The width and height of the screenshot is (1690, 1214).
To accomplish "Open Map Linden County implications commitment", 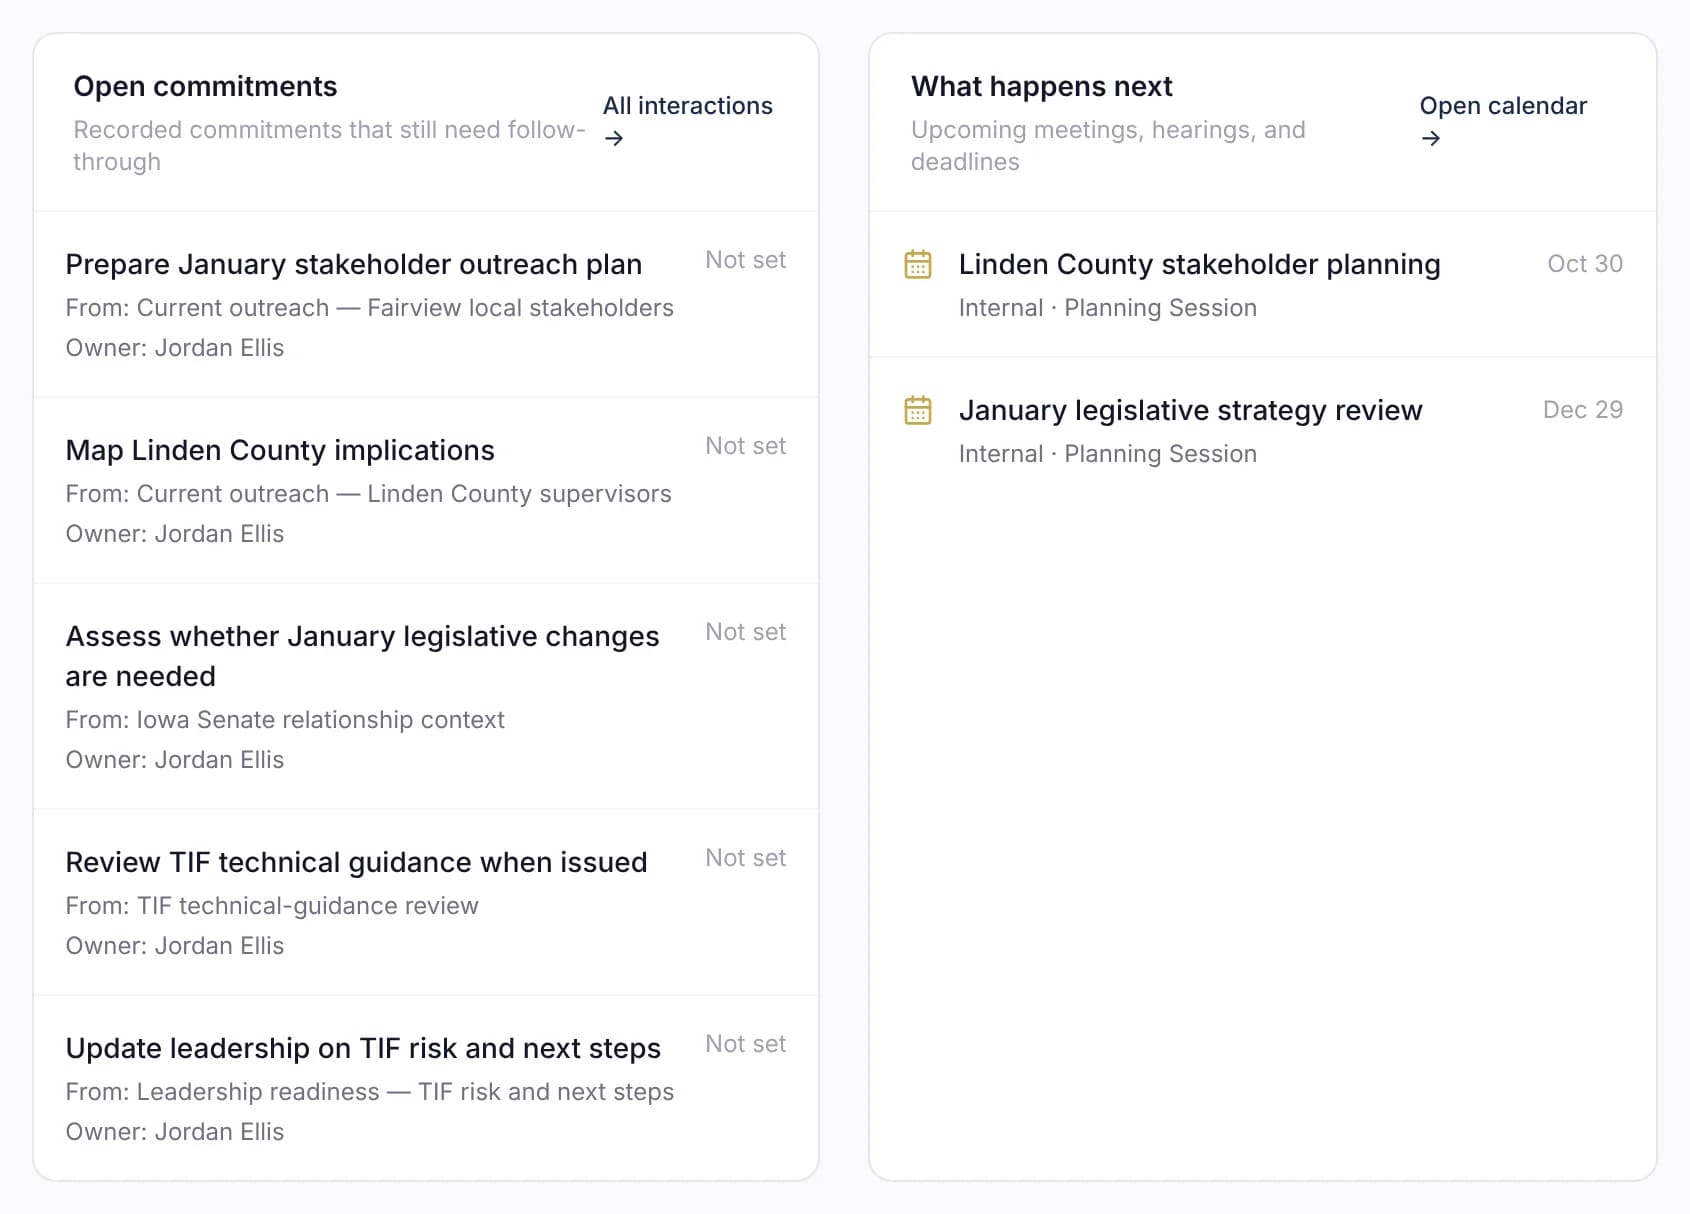I will (426, 491).
